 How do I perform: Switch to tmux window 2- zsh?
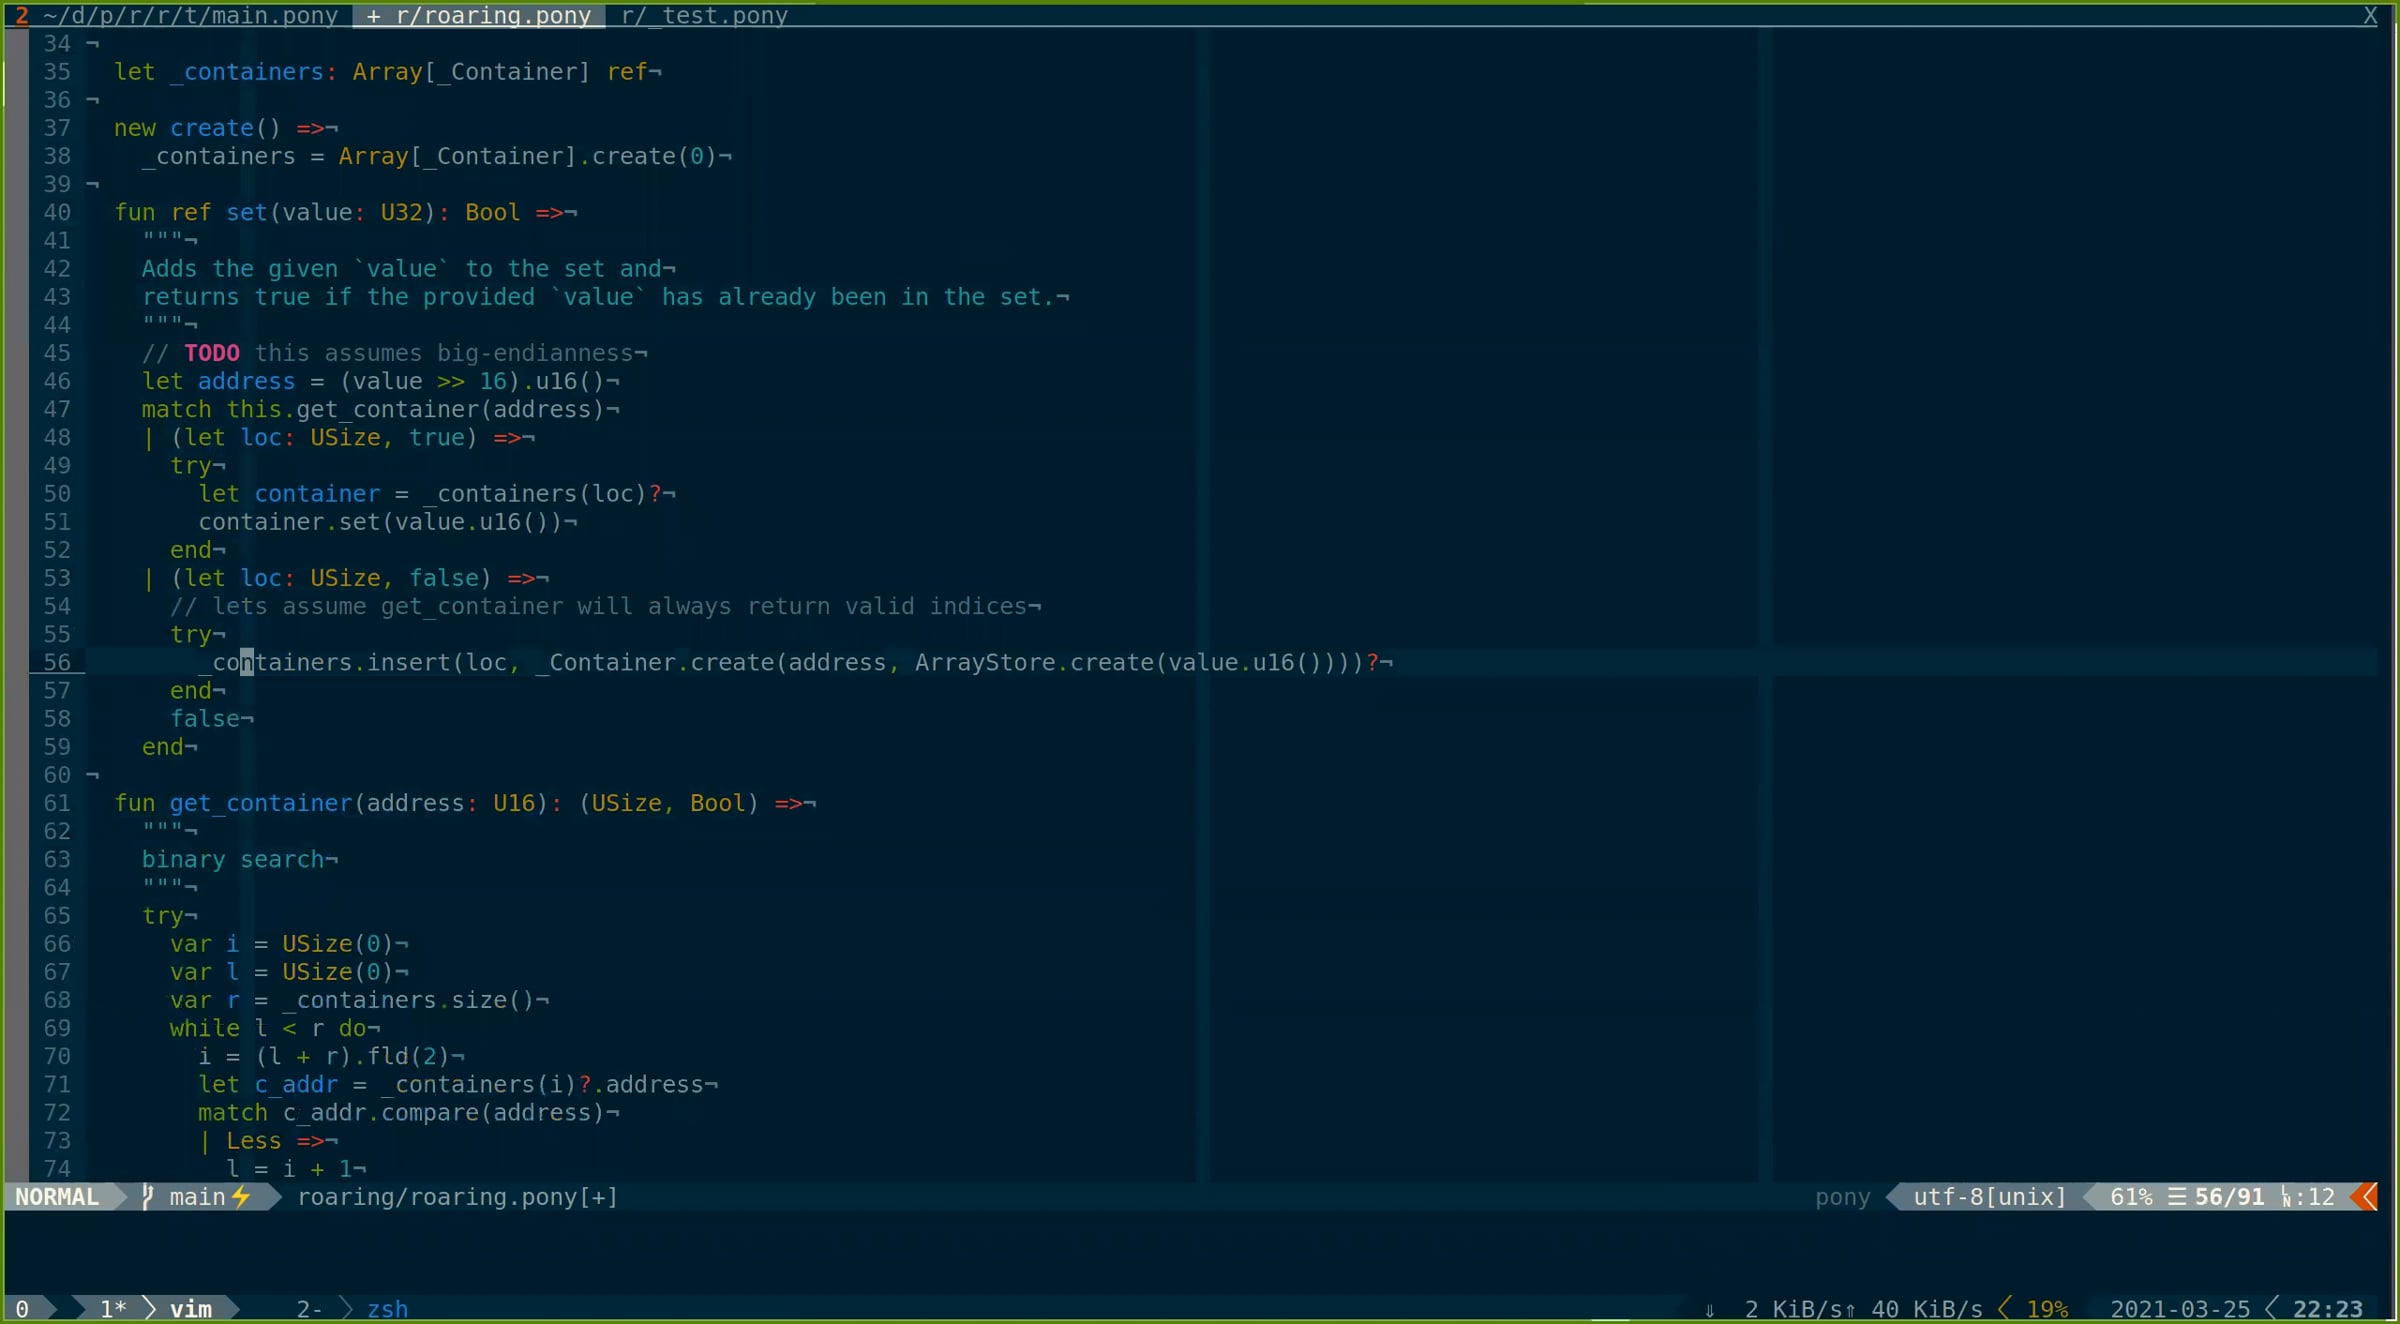click(352, 1309)
